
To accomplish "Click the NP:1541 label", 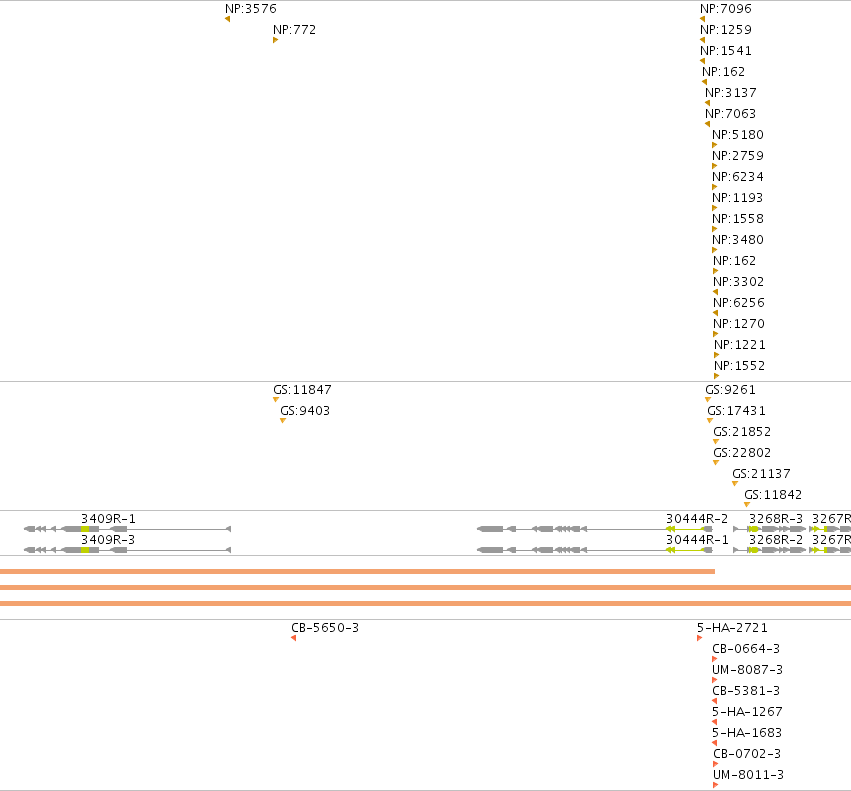I will pos(726,51).
